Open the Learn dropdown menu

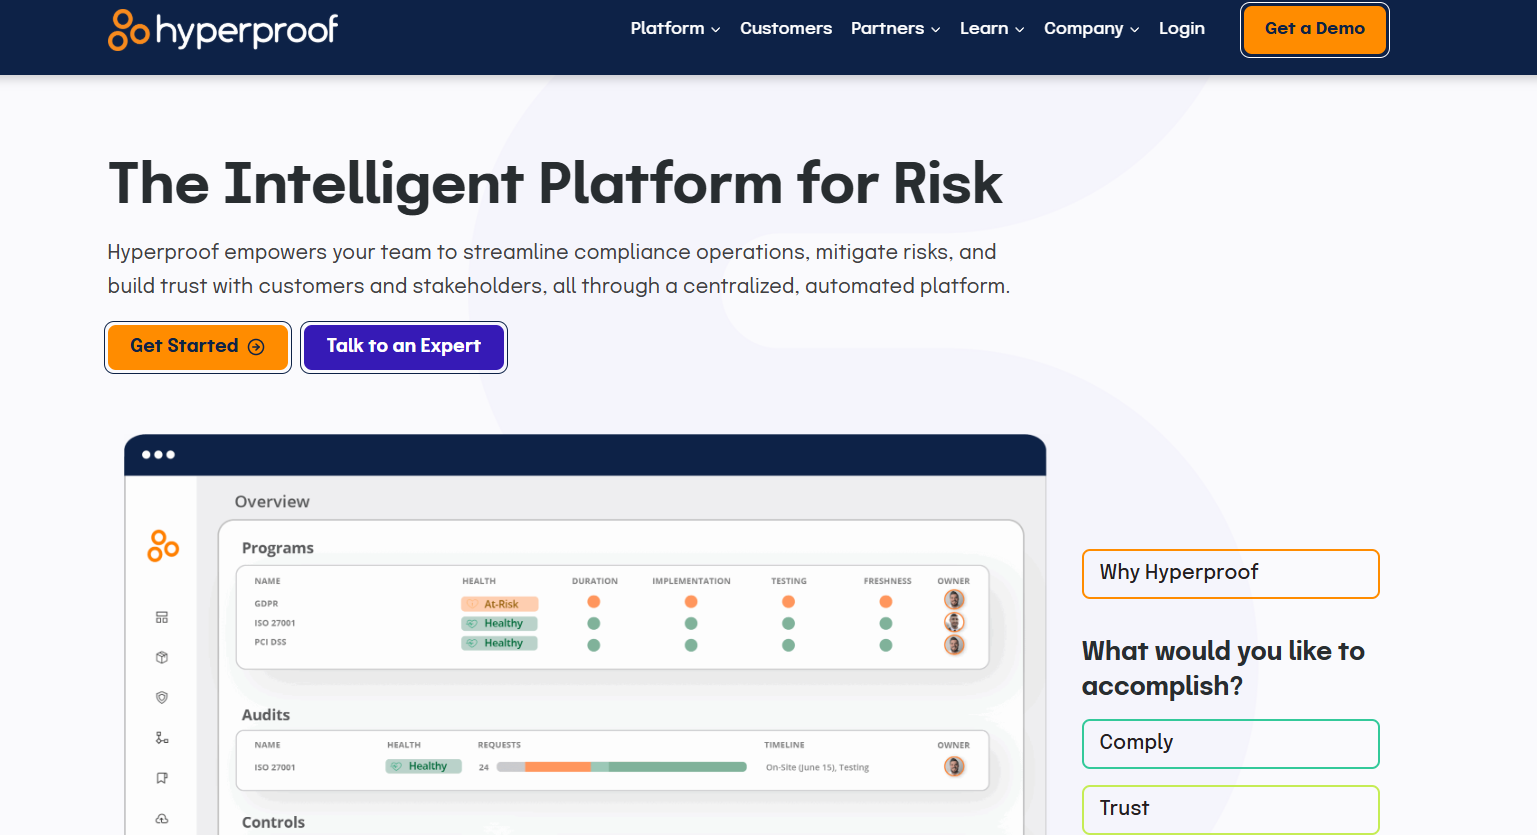(x=992, y=28)
